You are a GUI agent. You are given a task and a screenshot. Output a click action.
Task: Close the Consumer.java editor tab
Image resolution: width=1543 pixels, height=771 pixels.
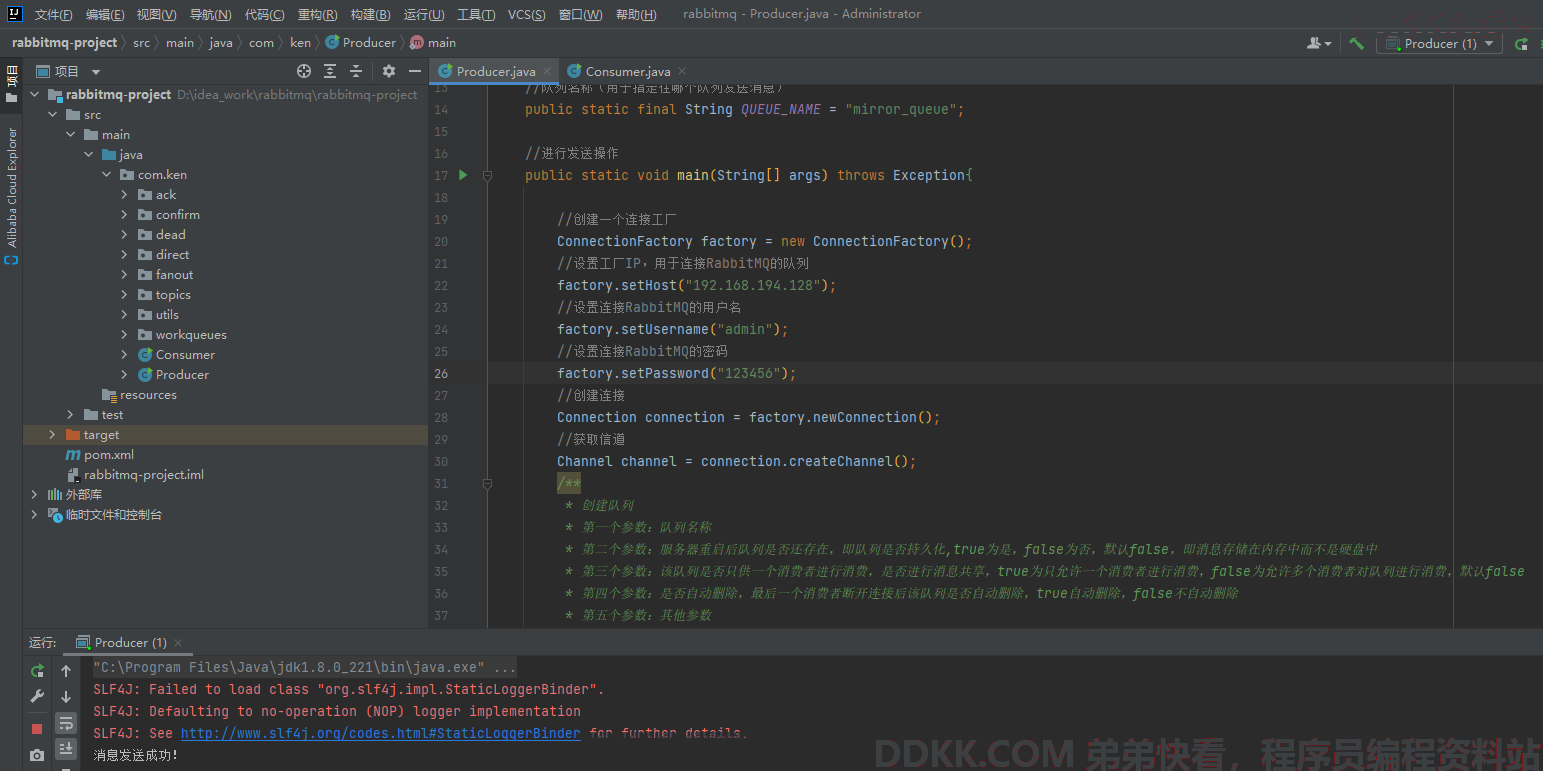coord(682,71)
